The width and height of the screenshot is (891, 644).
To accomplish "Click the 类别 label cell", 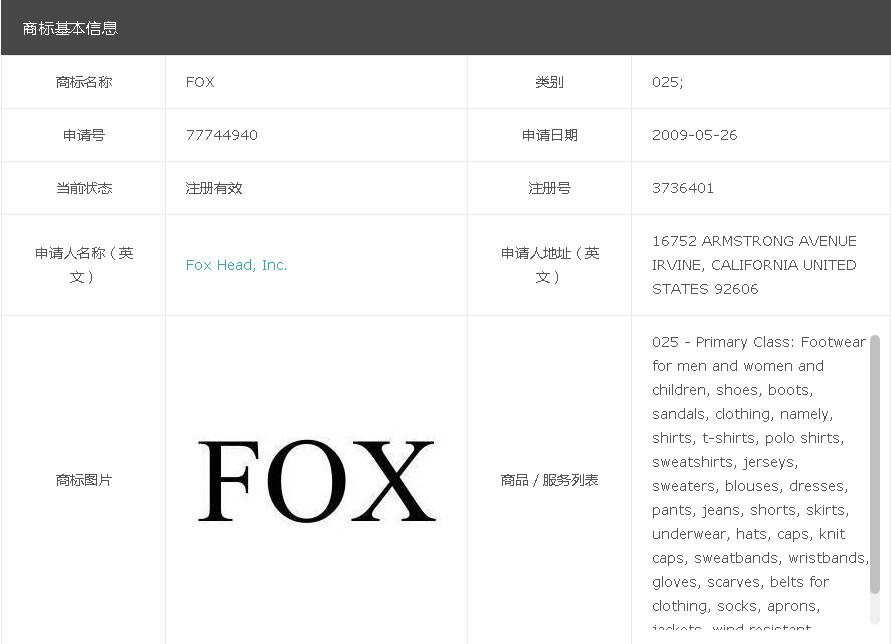I will tap(549, 82).
